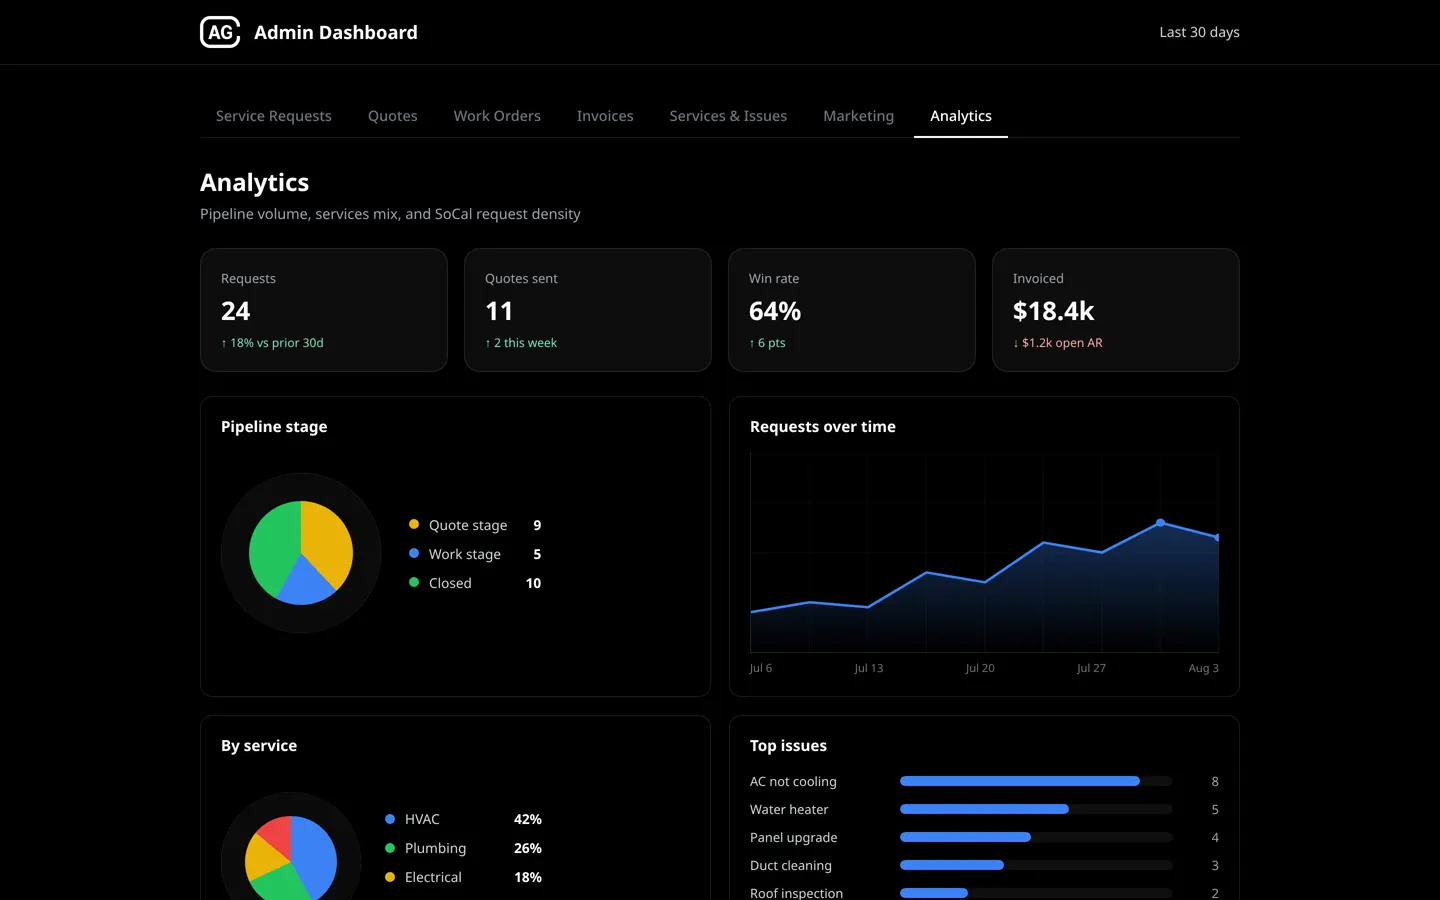Click the peak data point on requests chart

pos(1160,522)
